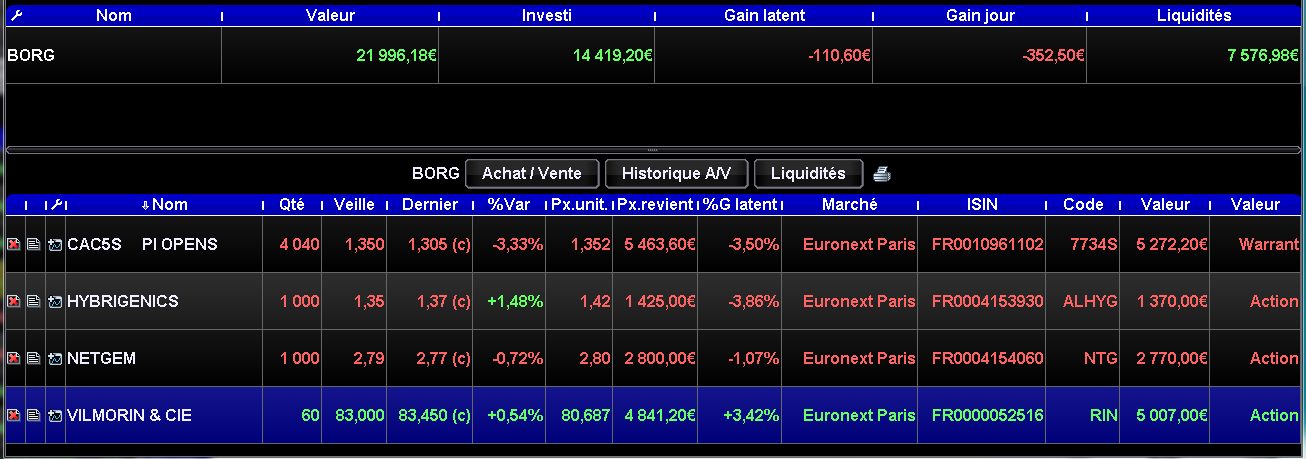Open the chart icon for CAC5S PI OPENS

pos(55,245)
